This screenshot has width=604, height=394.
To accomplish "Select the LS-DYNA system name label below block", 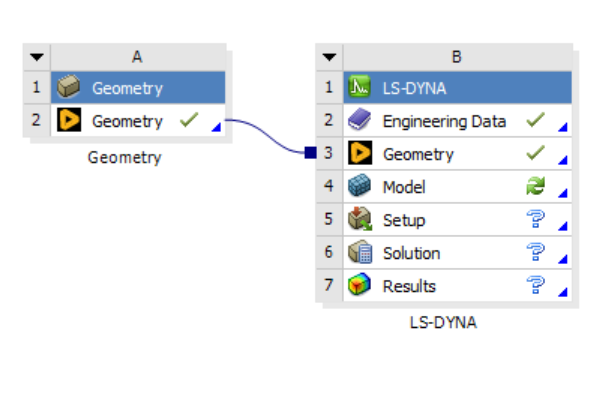I will (x=443, y=322).
